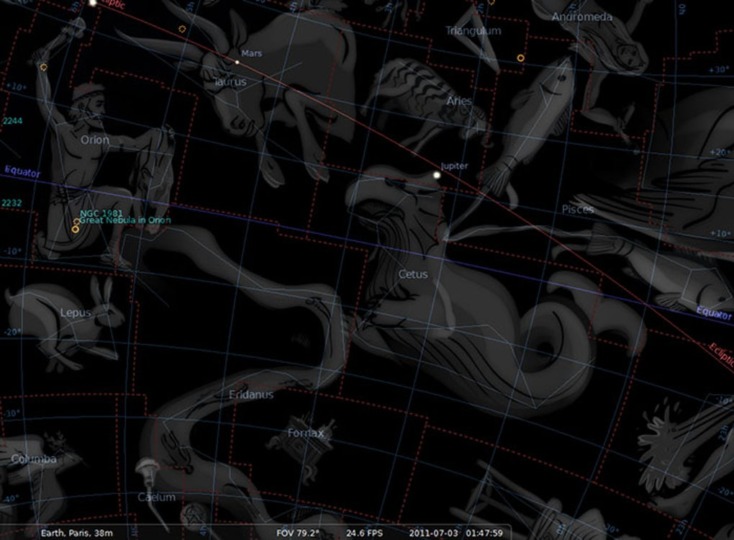
Task: Click the red Ecliptic label at right edge
Action: point(721,356)
